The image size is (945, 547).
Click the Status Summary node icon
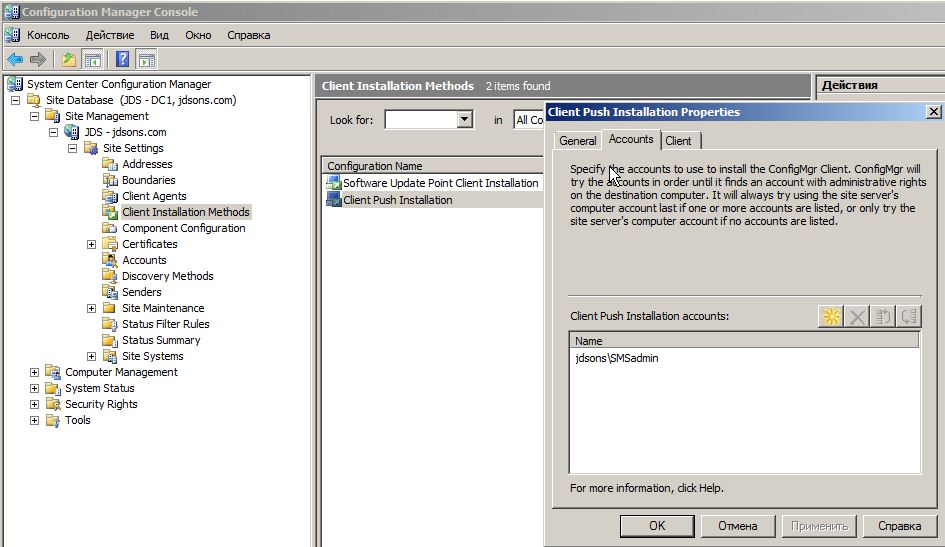click(110, 340)
